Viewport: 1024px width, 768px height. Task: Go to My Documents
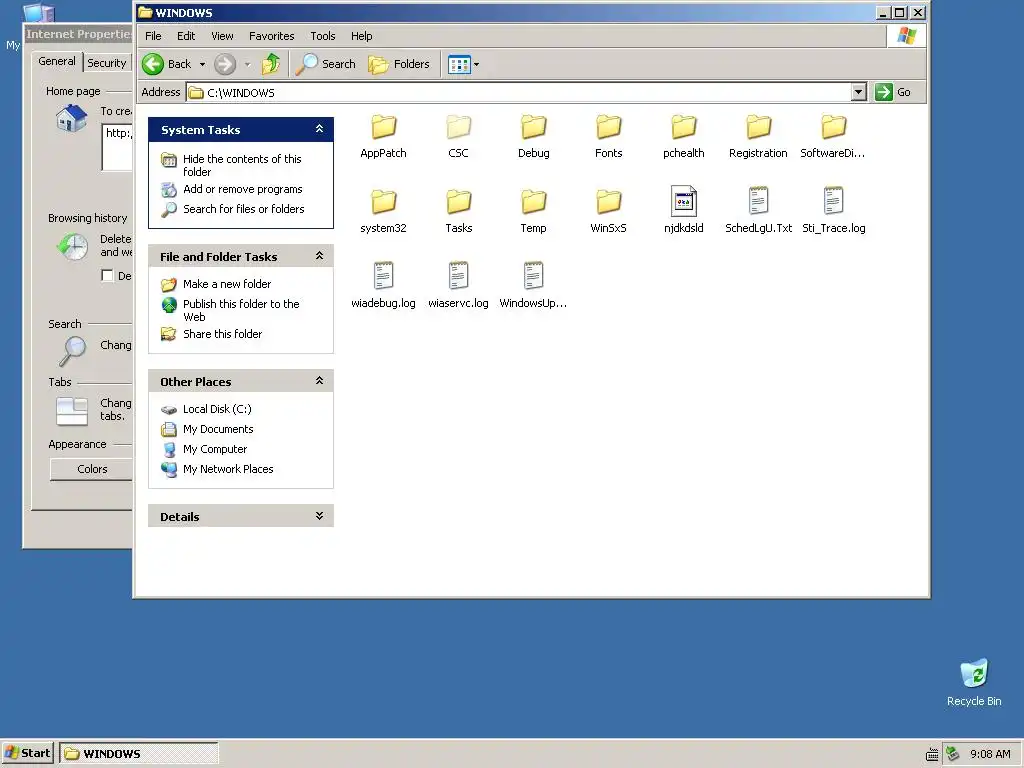[x=218, y=429]
